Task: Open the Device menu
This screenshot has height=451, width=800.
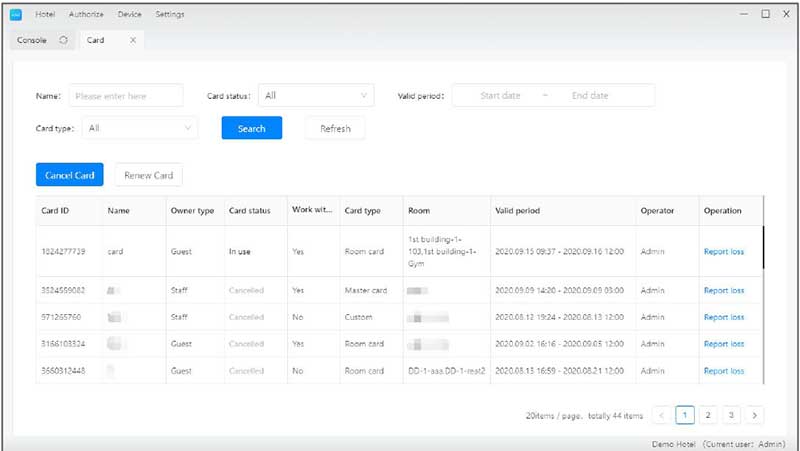Action: (x=129, y=14)
